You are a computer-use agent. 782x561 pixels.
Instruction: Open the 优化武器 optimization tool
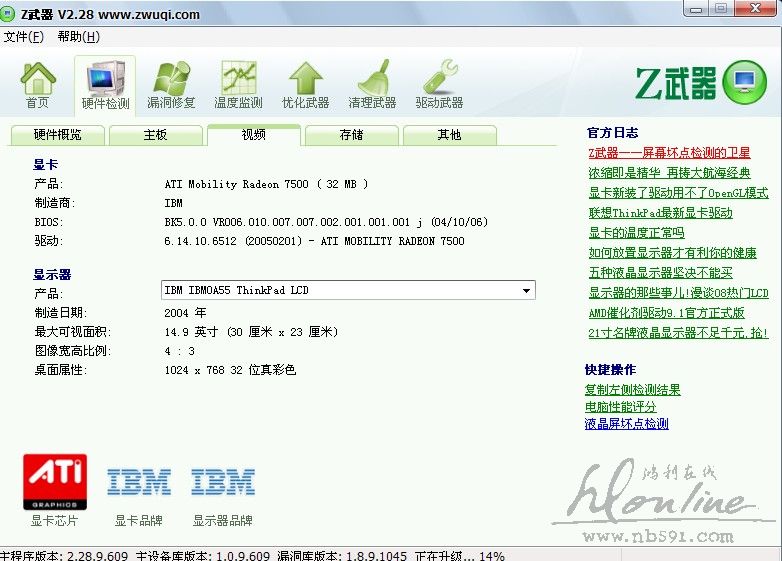[305, 85]
